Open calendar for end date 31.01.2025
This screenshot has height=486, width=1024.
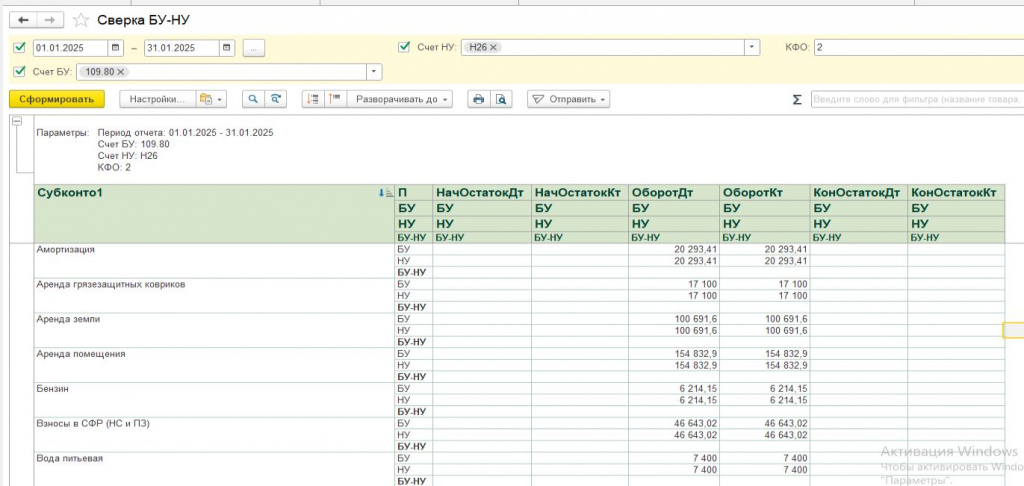(227, 47)
